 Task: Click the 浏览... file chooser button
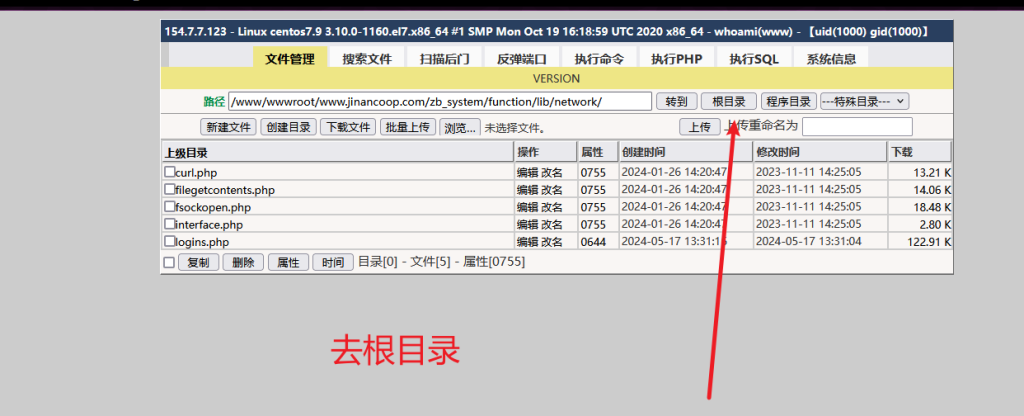click(460, 127)
